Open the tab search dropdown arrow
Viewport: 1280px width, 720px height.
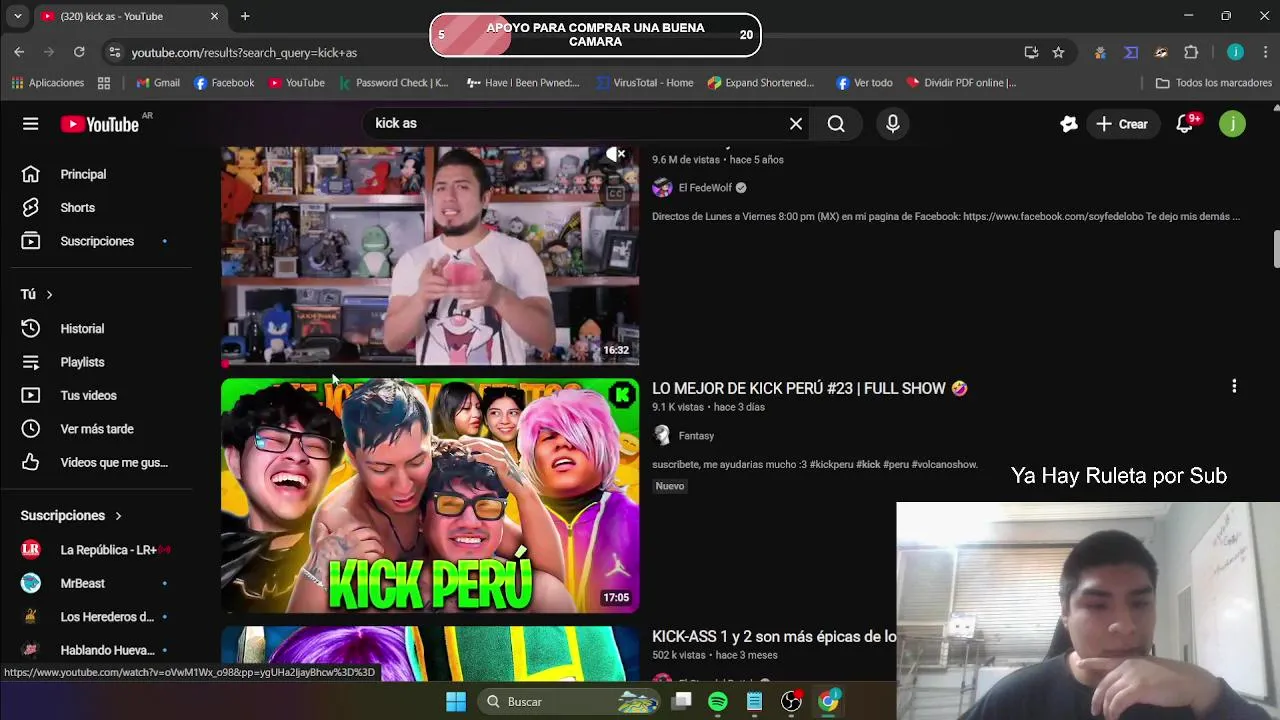click(17, 16)
